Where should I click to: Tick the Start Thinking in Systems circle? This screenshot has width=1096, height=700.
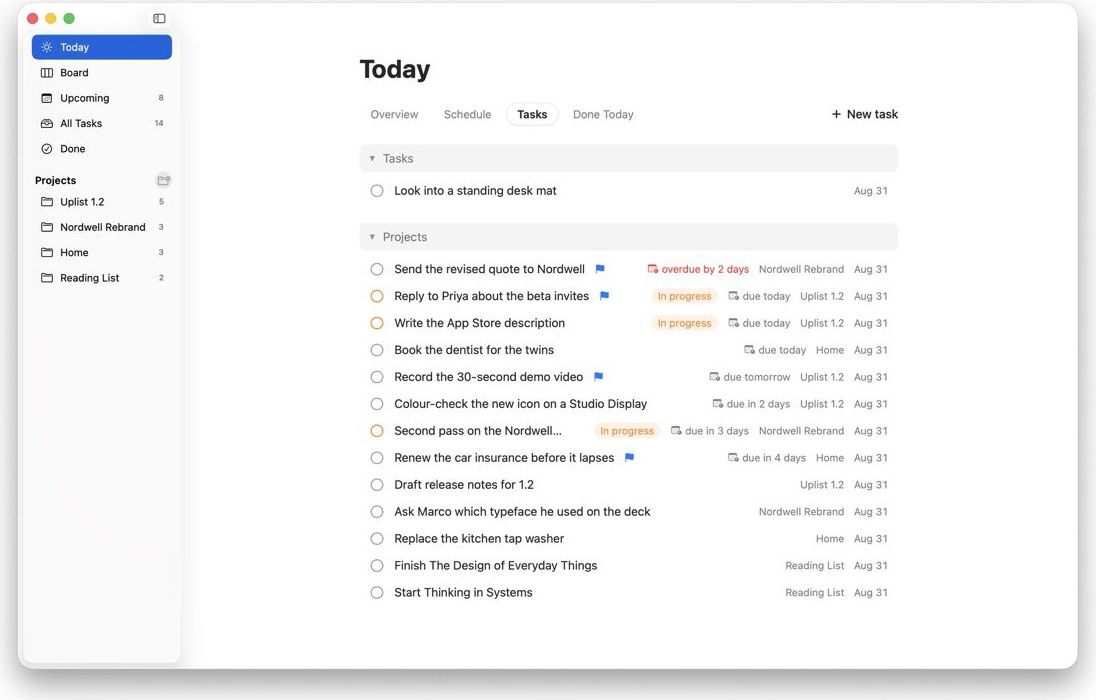pos(377,592)
